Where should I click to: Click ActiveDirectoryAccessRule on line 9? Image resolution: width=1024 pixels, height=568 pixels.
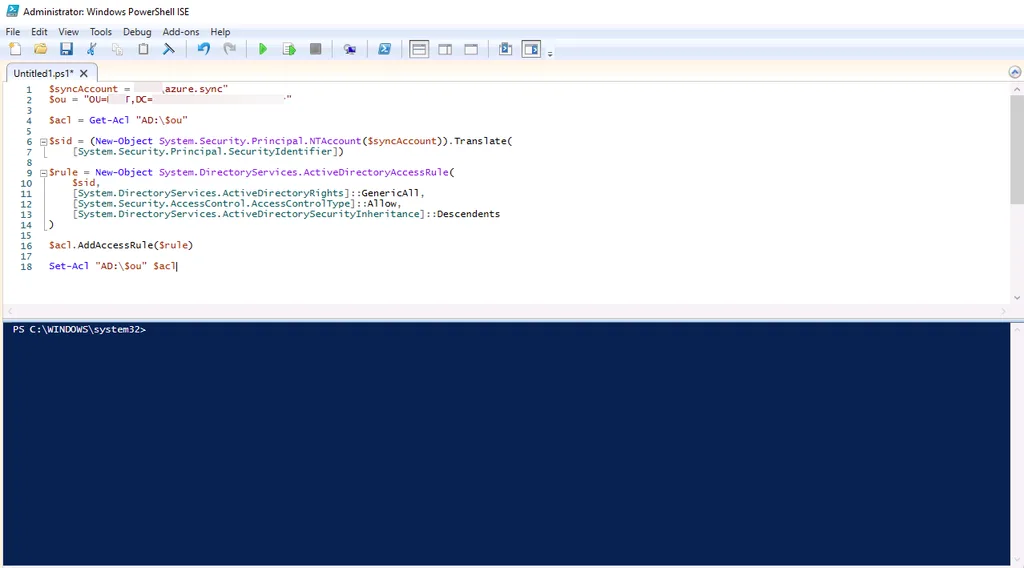(x=376, y=172)
